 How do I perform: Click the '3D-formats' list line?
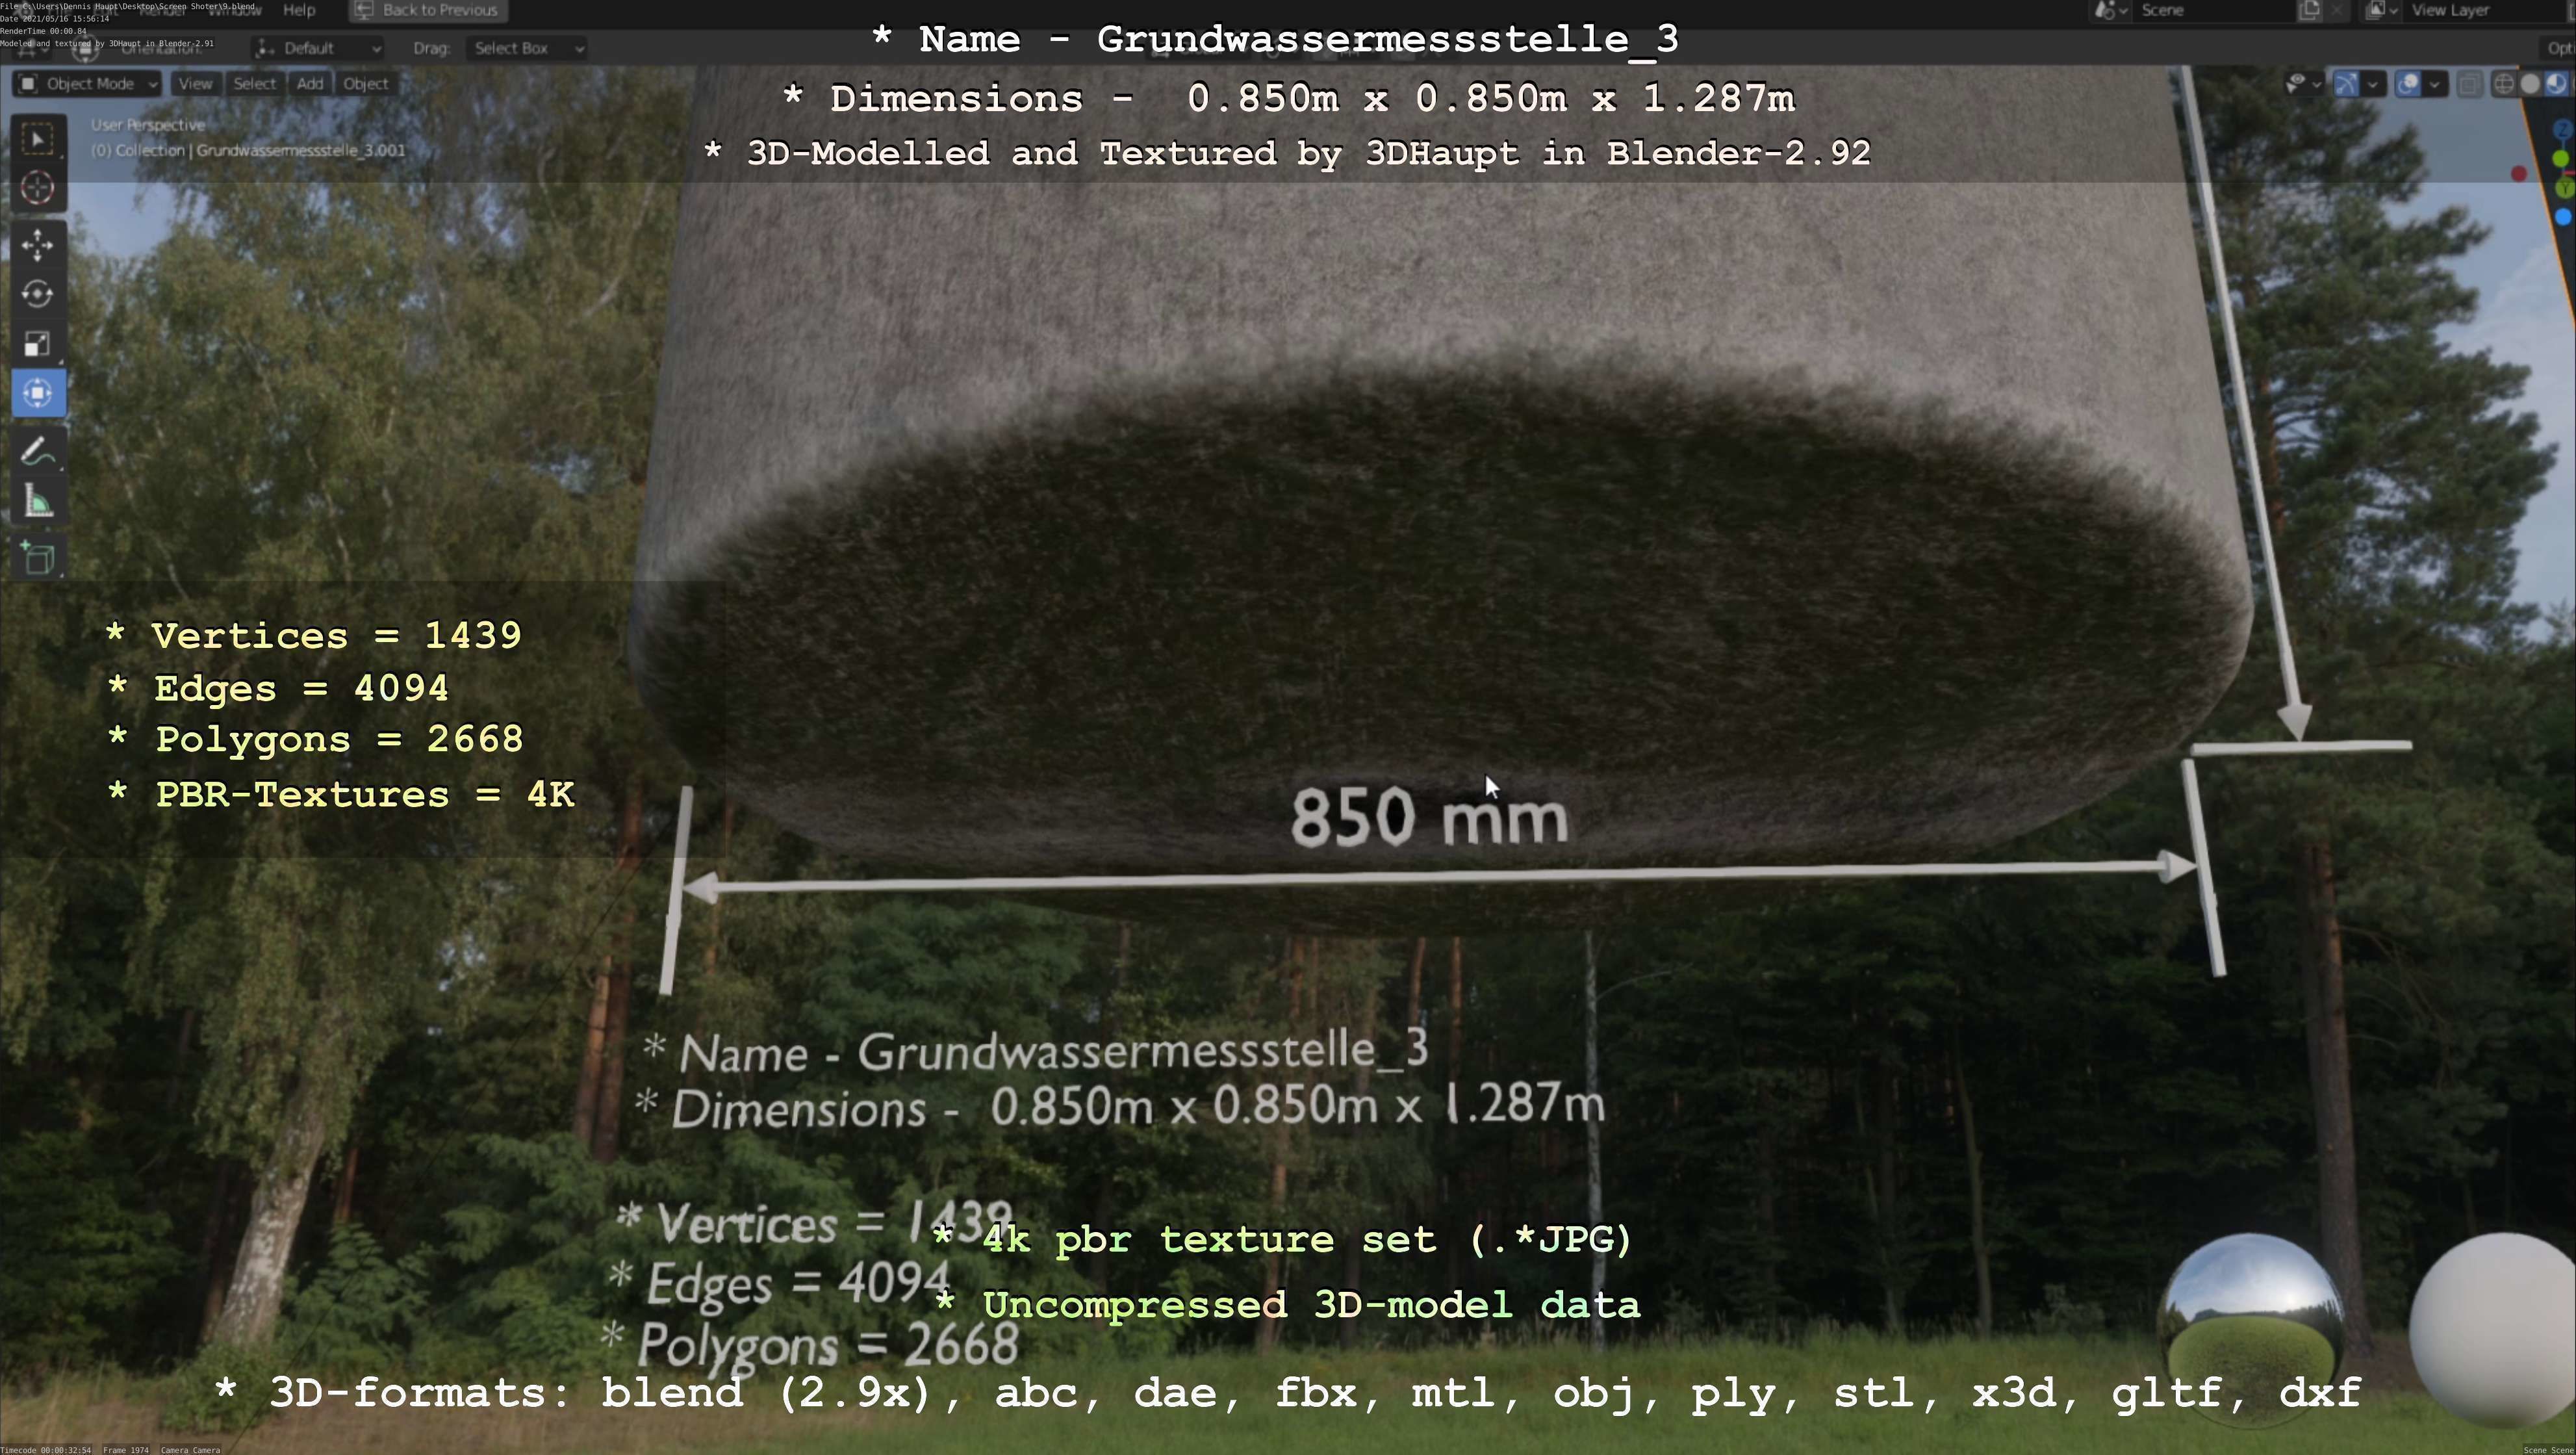coord(1288,1393)
